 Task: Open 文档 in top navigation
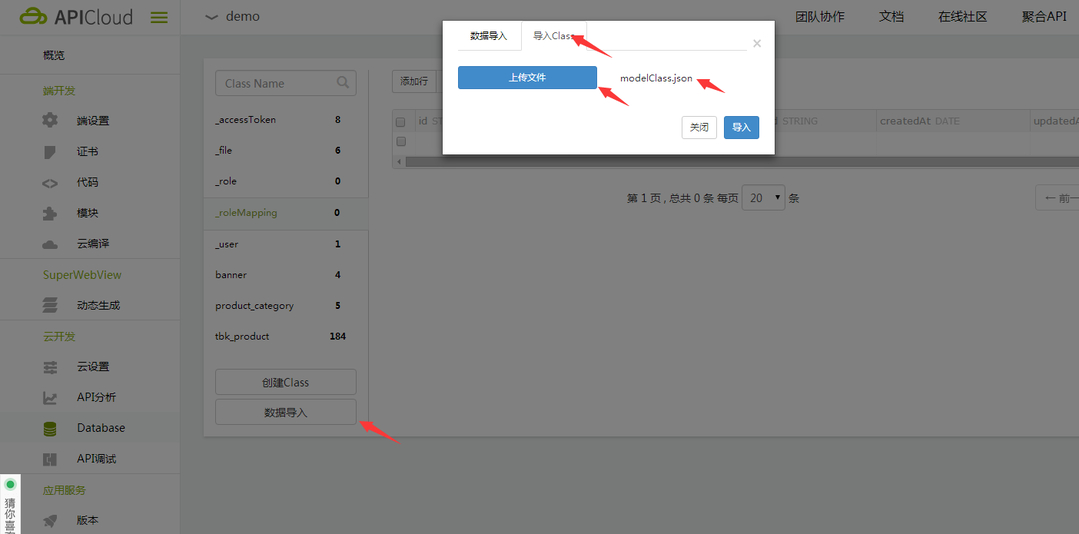(891, 17)
